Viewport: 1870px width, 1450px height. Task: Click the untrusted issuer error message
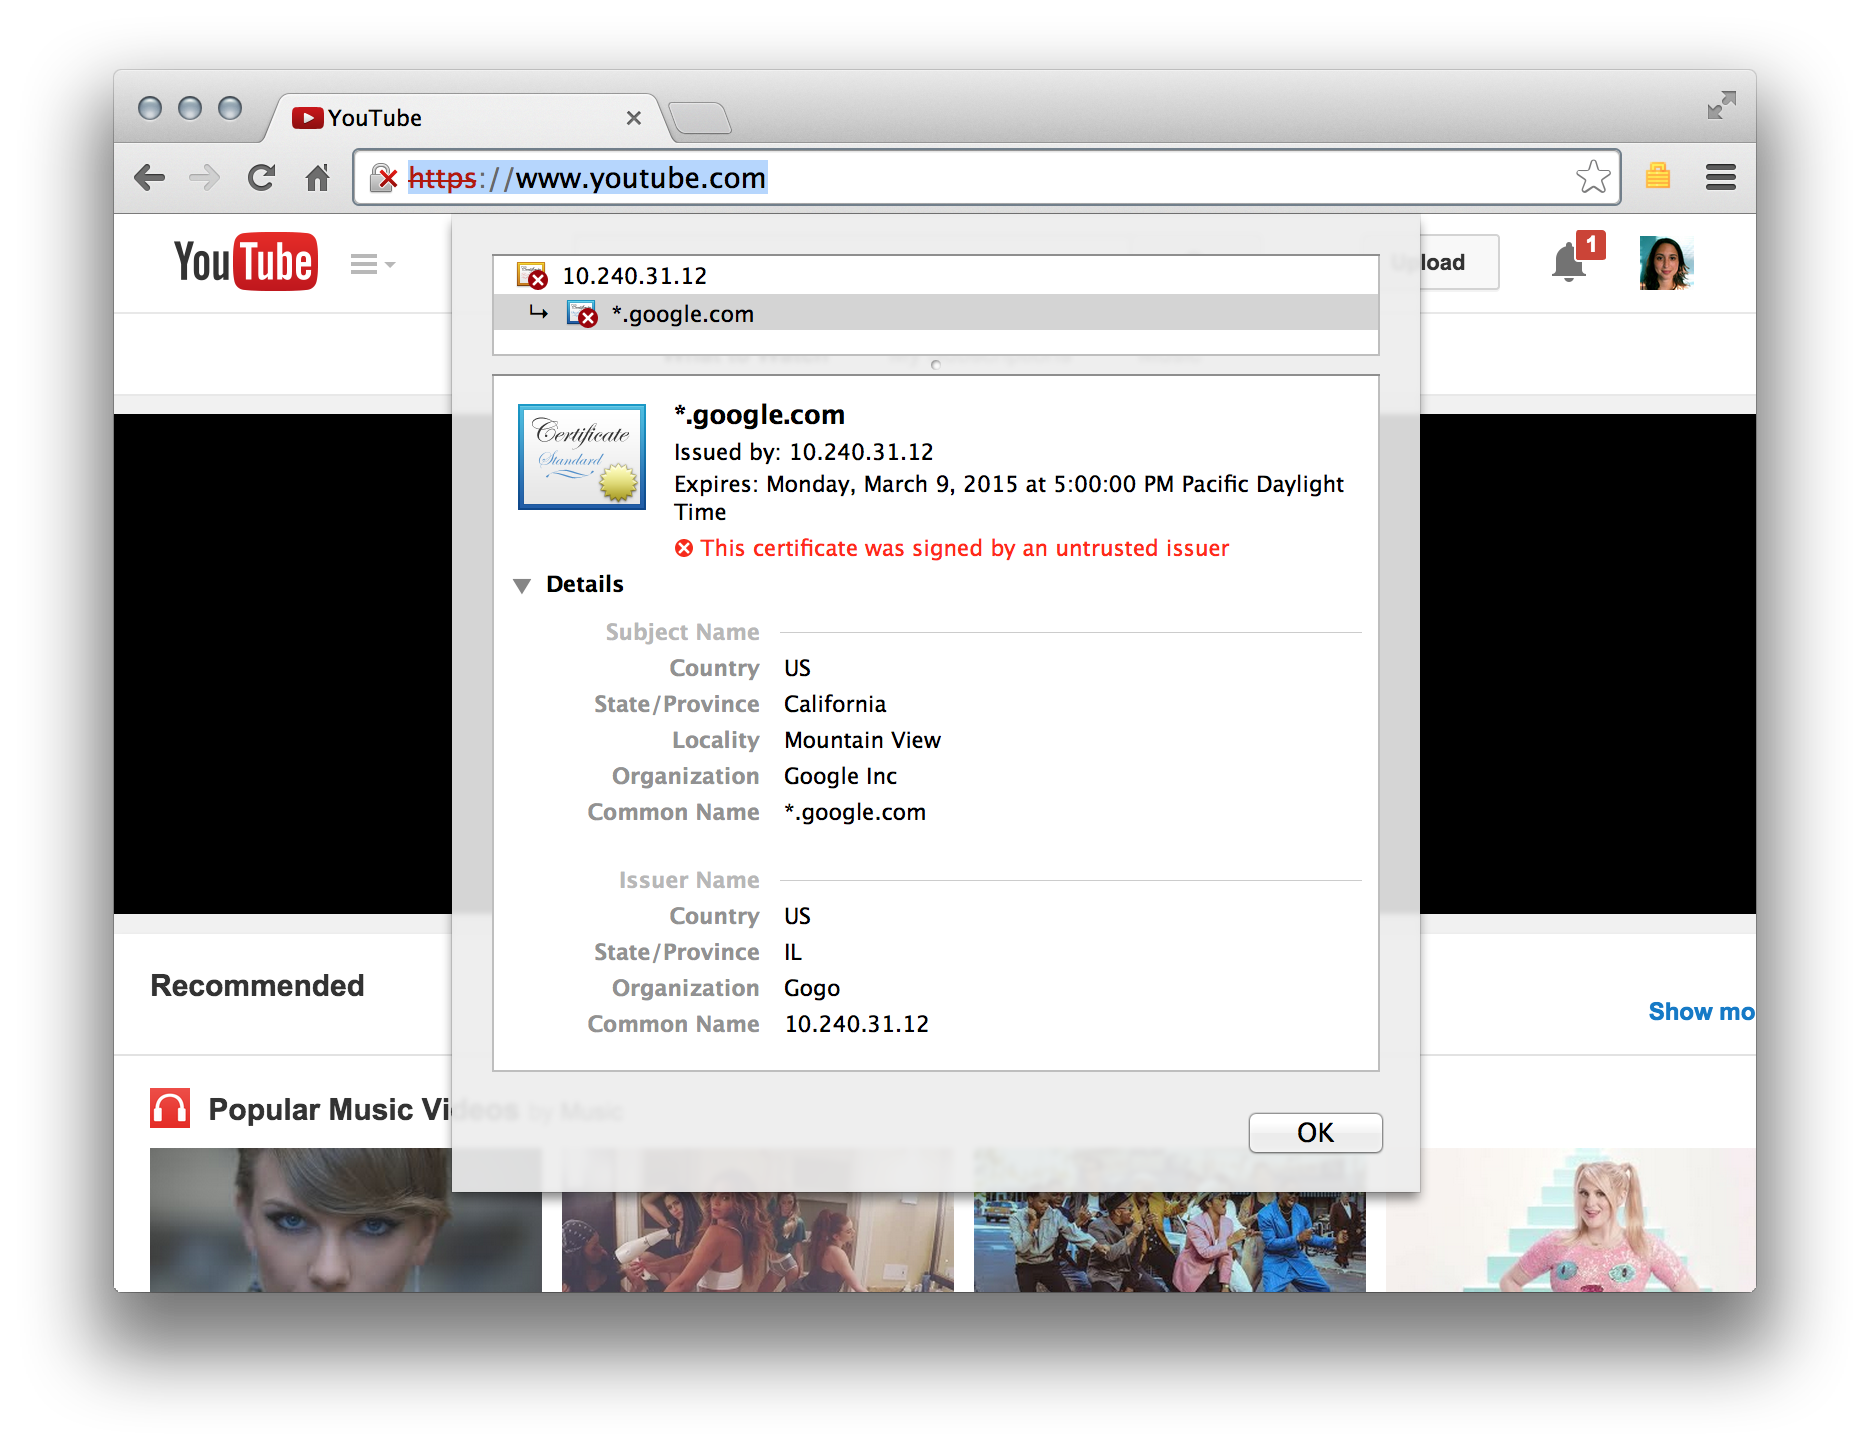pyautogui.click(x=952, y=548)
